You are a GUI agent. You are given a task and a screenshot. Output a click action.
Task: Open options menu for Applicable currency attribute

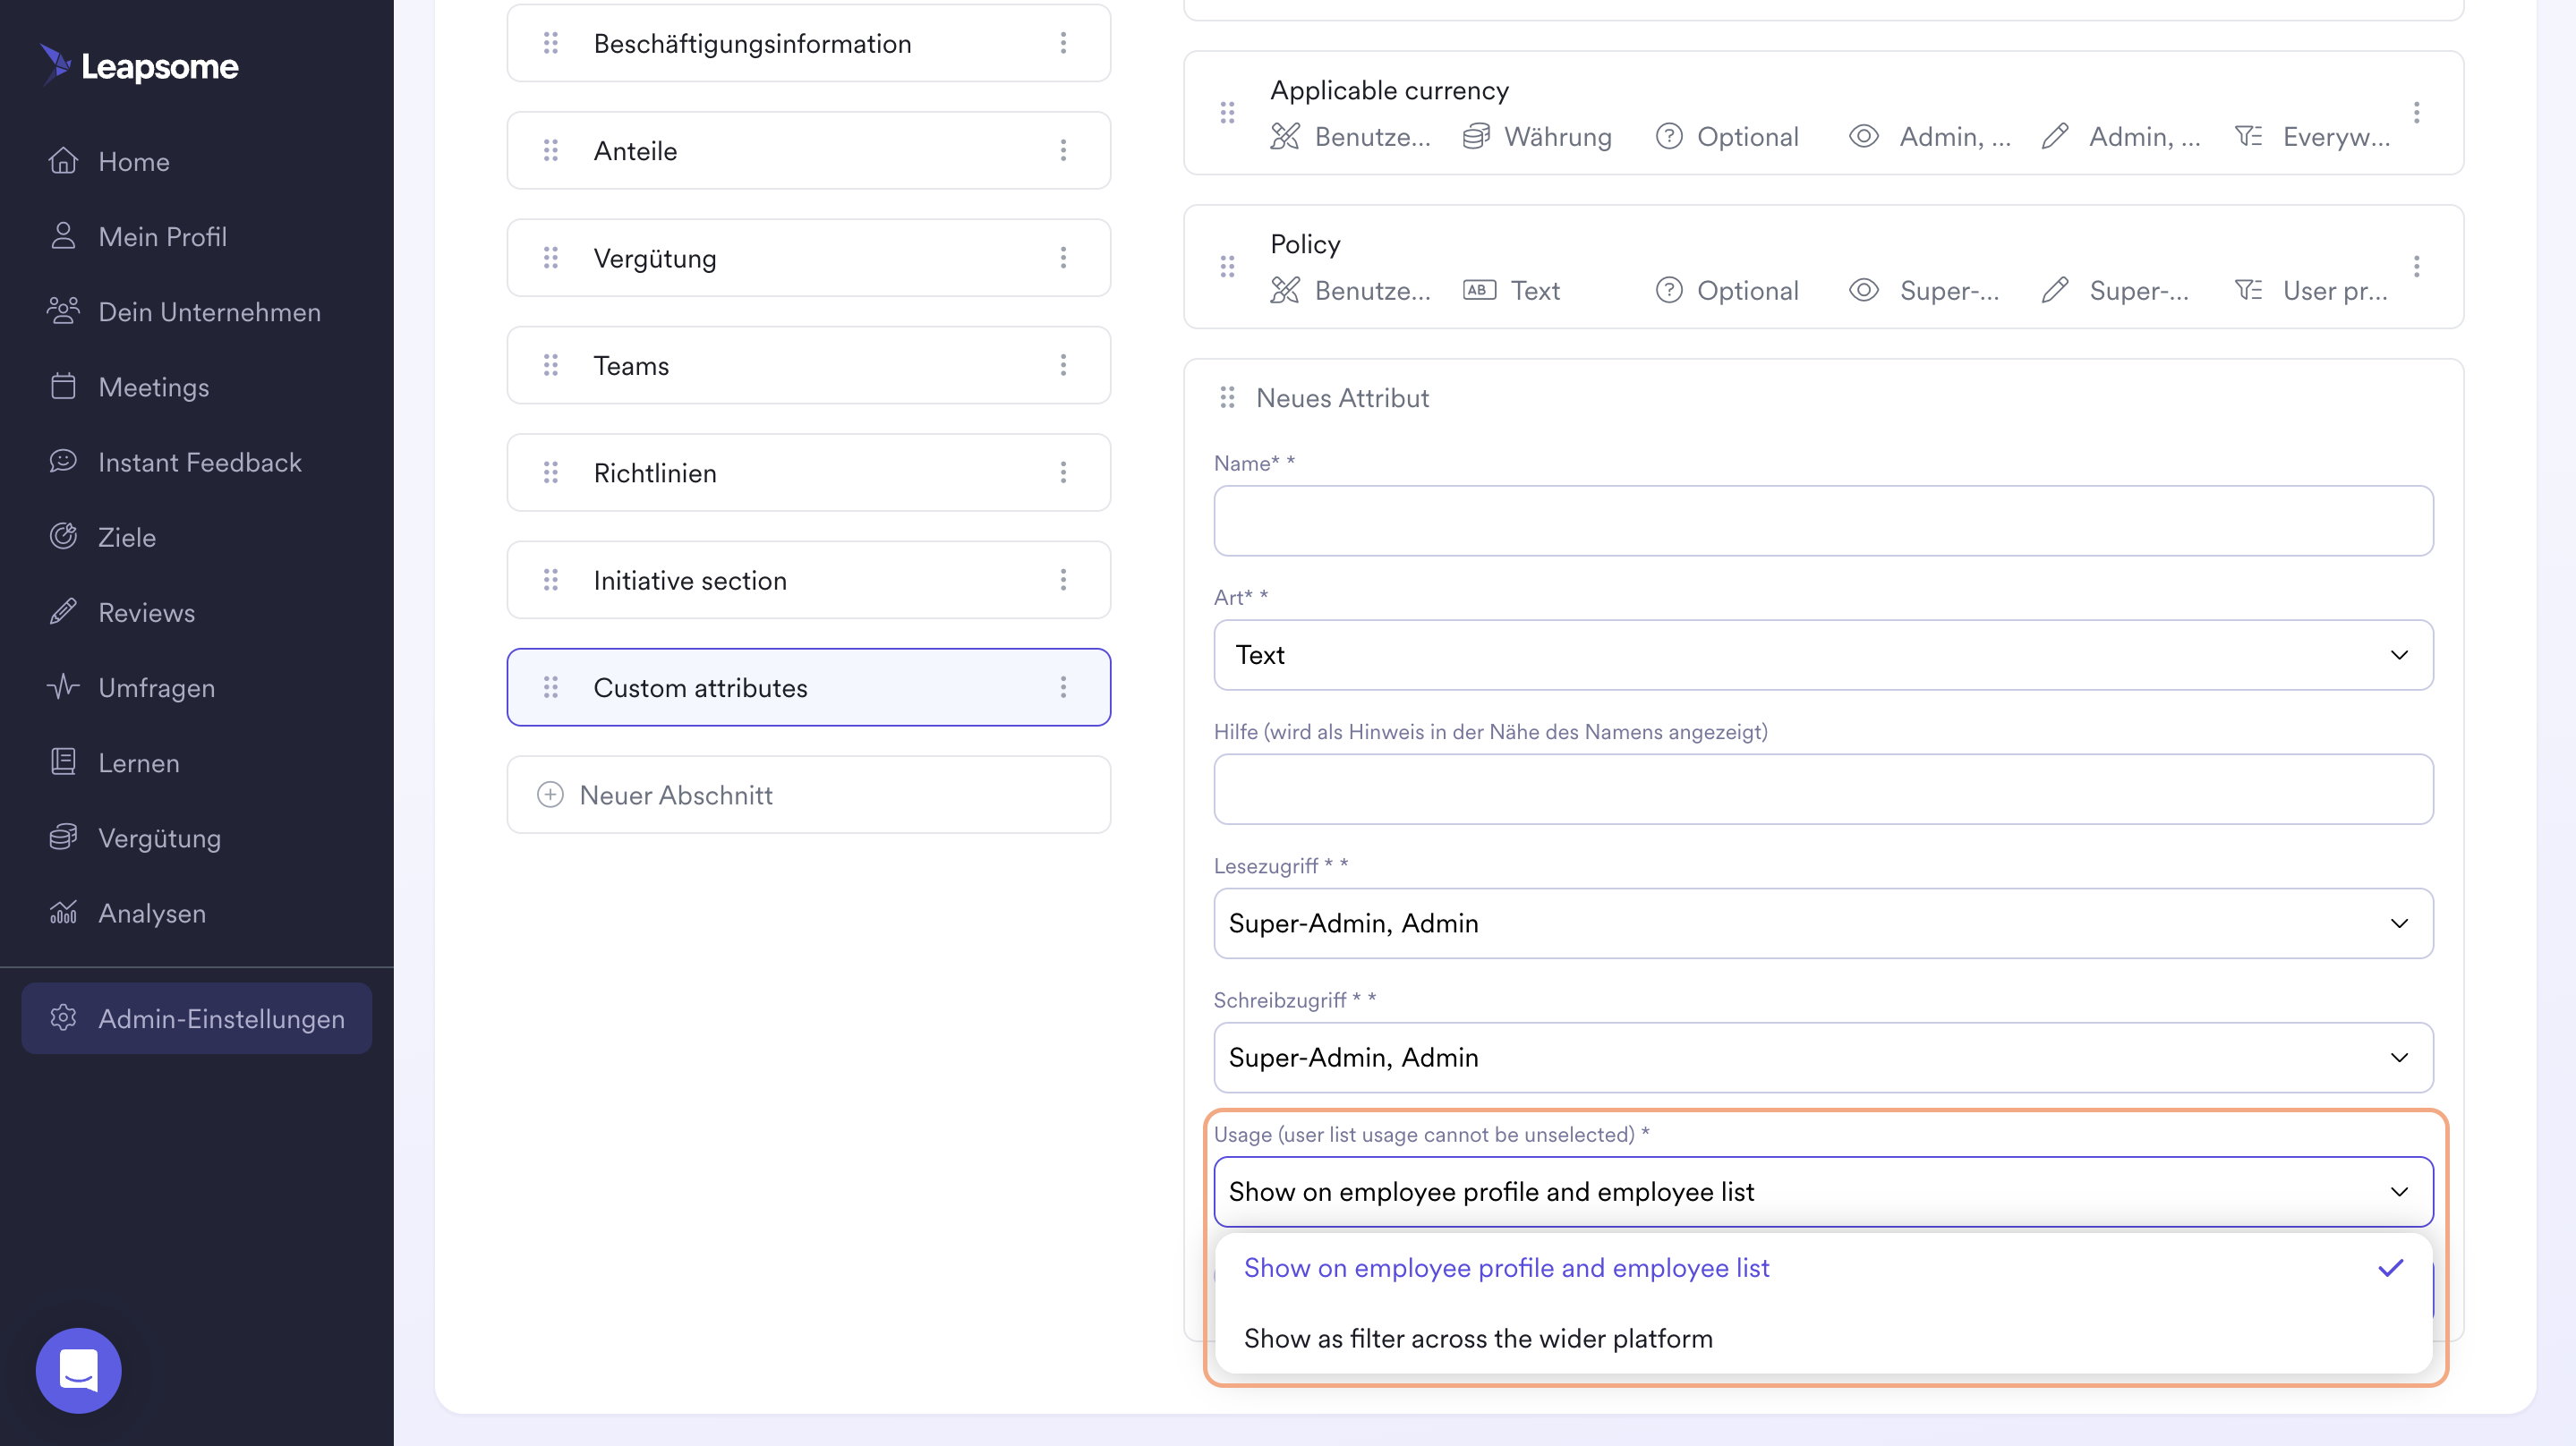pos(2416,112)
